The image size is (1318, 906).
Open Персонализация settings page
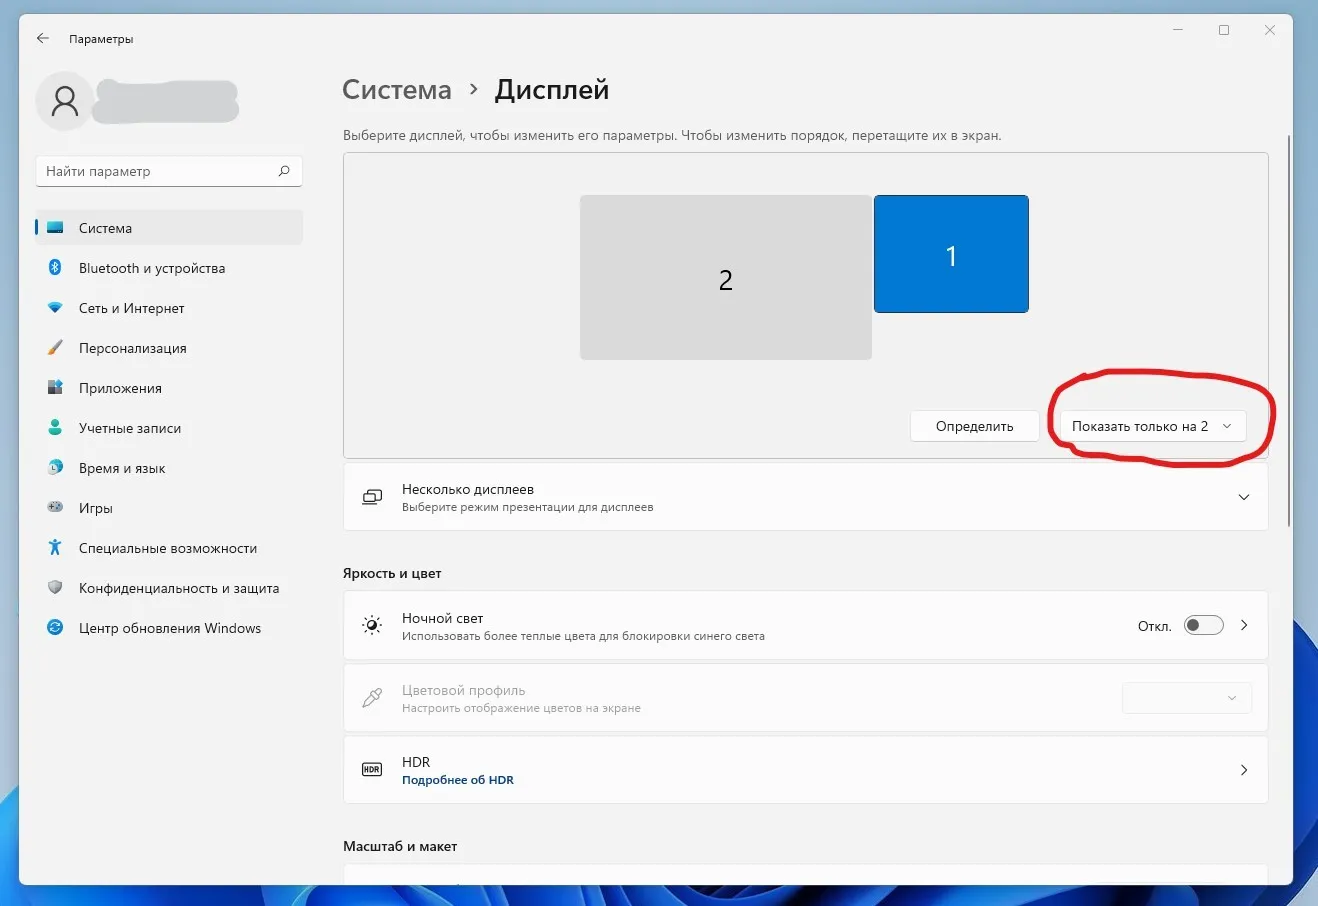[169, 348]
